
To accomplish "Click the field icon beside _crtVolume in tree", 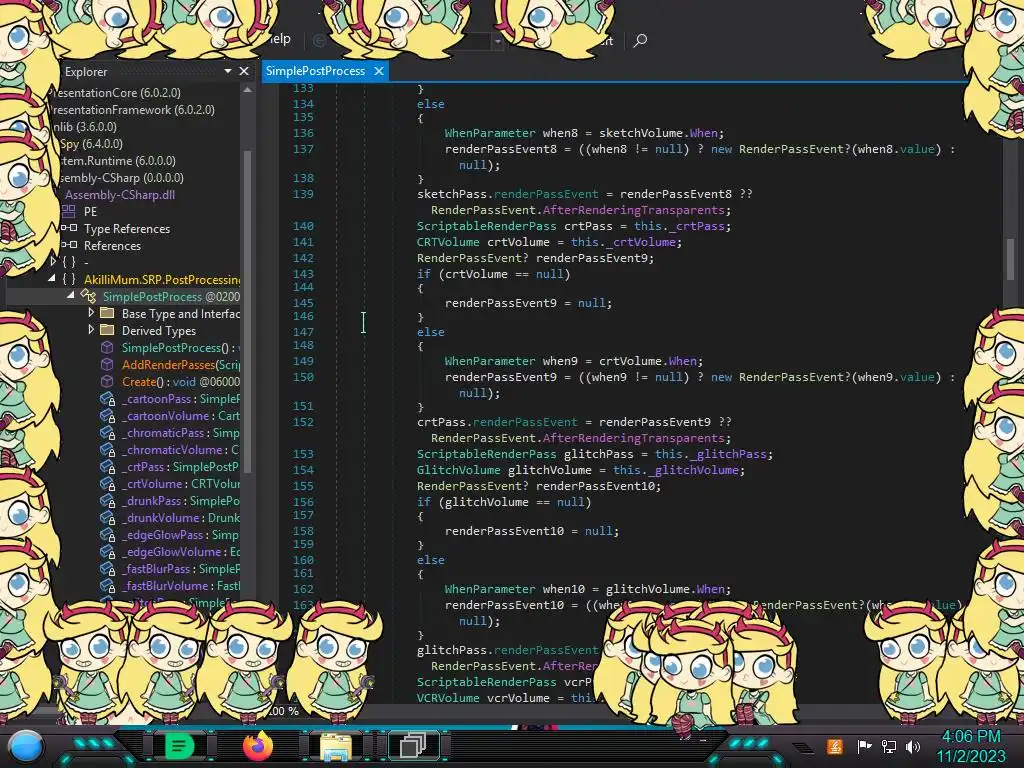I will [108, 484].
